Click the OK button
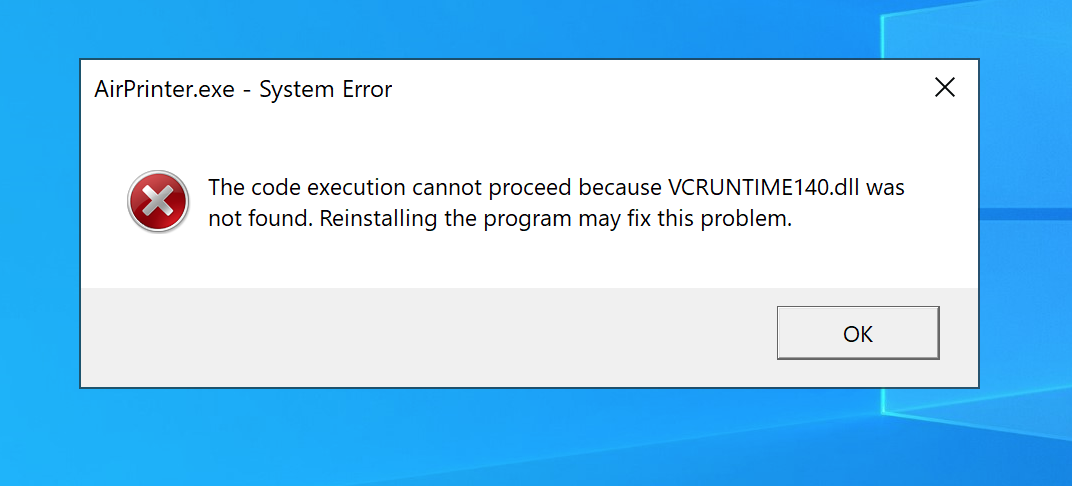 pos(858,333)
